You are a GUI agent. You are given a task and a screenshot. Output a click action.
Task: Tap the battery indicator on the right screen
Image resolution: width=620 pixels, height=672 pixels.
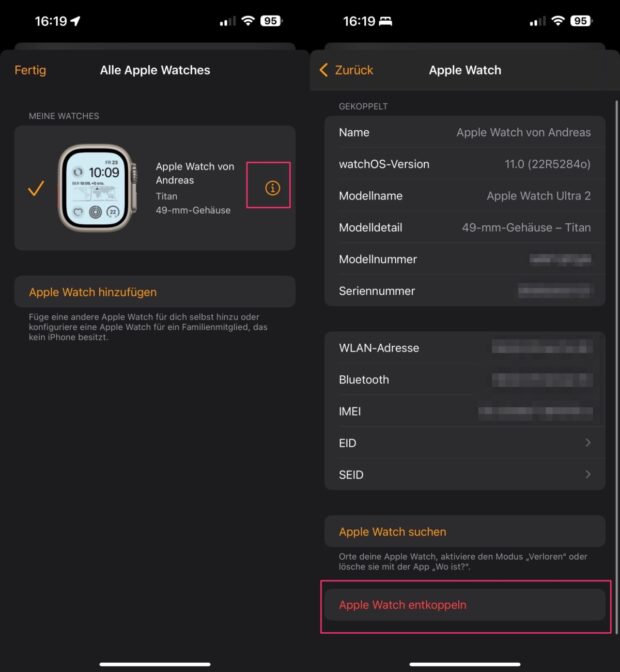coord(580,20)
